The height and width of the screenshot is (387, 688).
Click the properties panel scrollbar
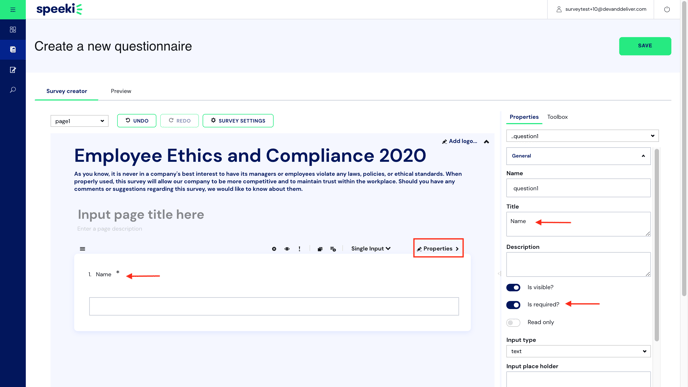click(x=656, y=245)
